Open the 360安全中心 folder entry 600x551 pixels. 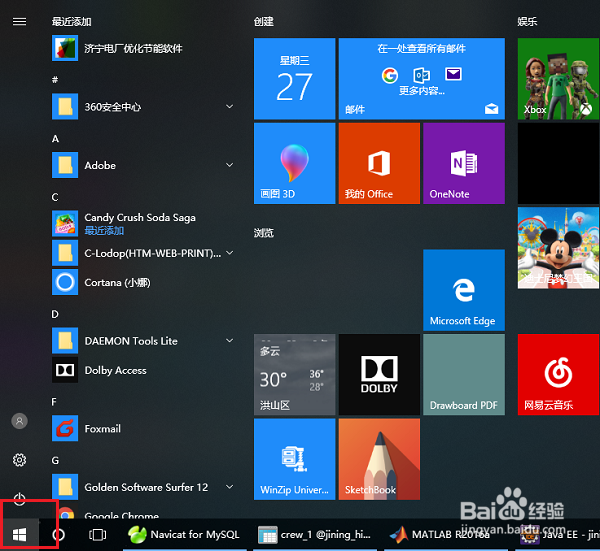point(142,107)
